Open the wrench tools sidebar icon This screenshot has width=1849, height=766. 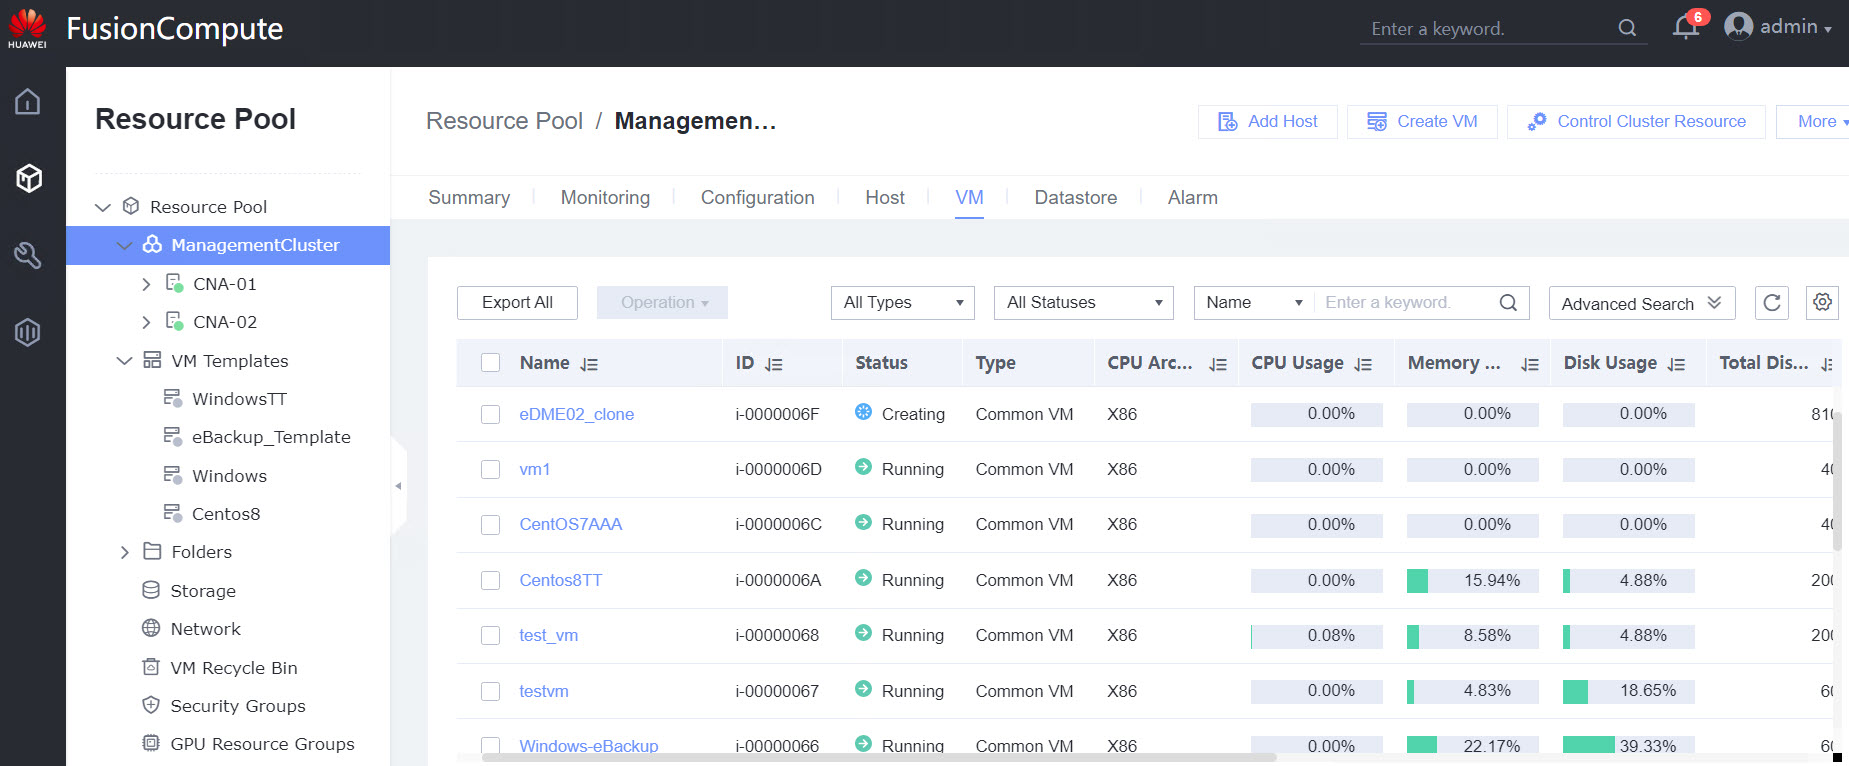(28, 255)
